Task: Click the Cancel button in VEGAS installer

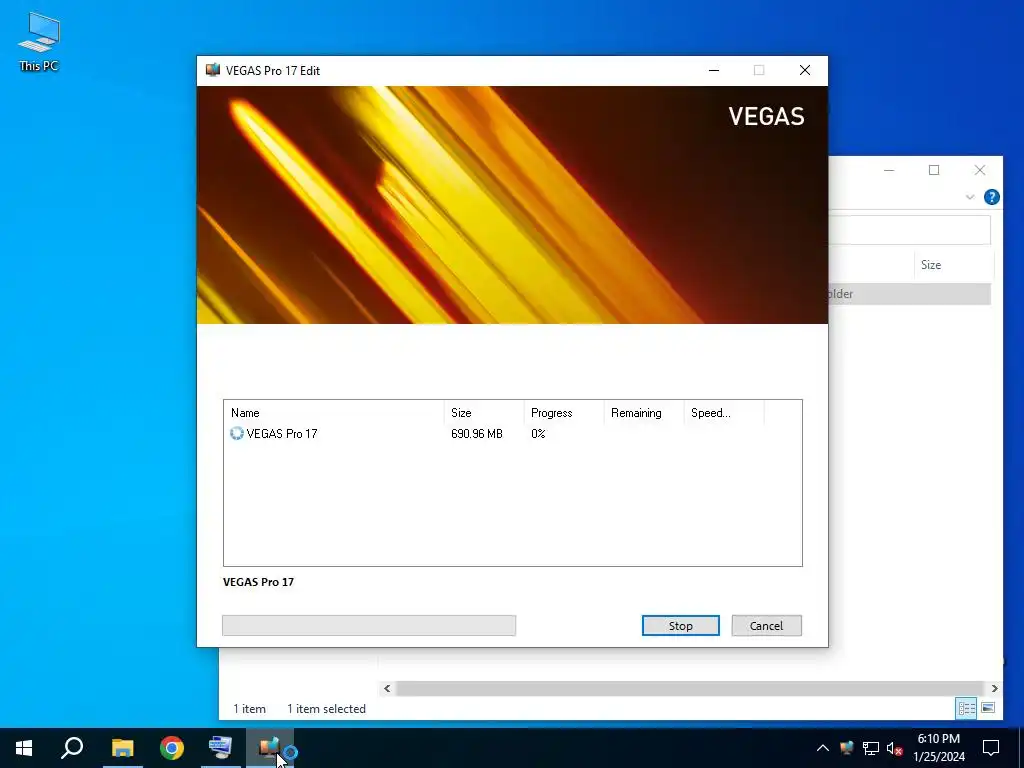Action: 766,626
